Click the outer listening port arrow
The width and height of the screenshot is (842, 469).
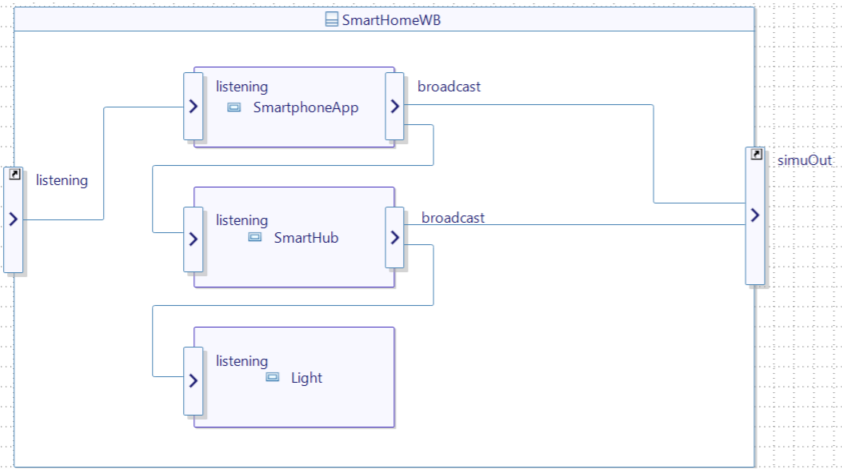(x=13, y=219)
